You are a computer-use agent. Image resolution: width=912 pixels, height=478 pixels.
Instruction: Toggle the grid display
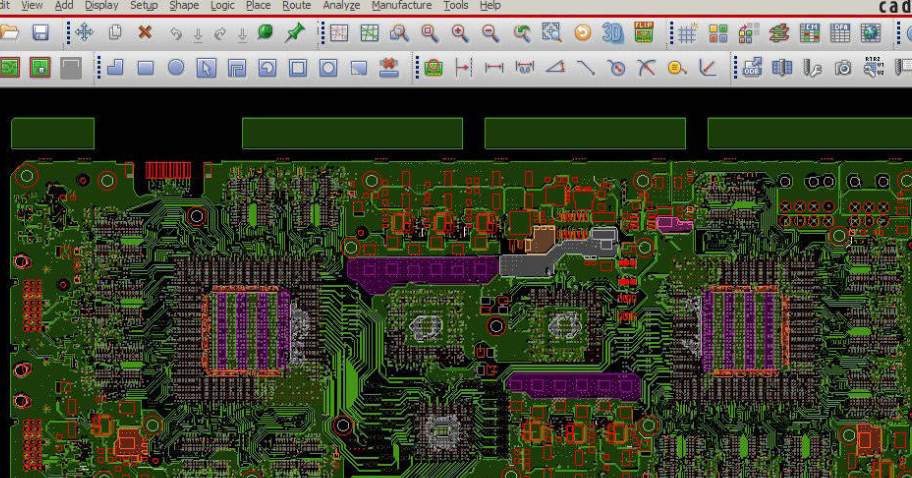687,33
